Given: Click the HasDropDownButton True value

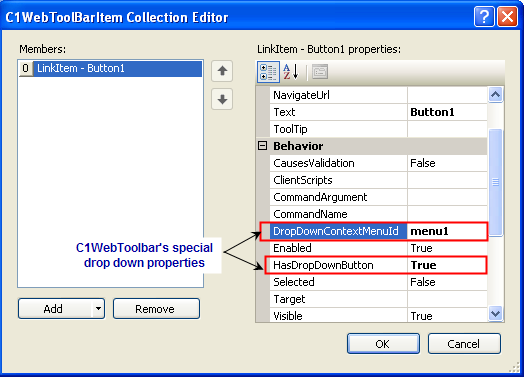Looking at the screenshot, I should [x=447, y=265].
